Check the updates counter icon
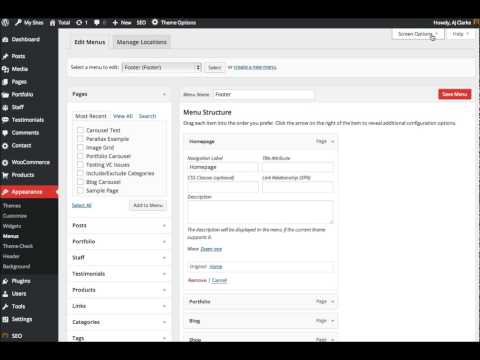Screen dimensions: 480x360 click(82, 22)
